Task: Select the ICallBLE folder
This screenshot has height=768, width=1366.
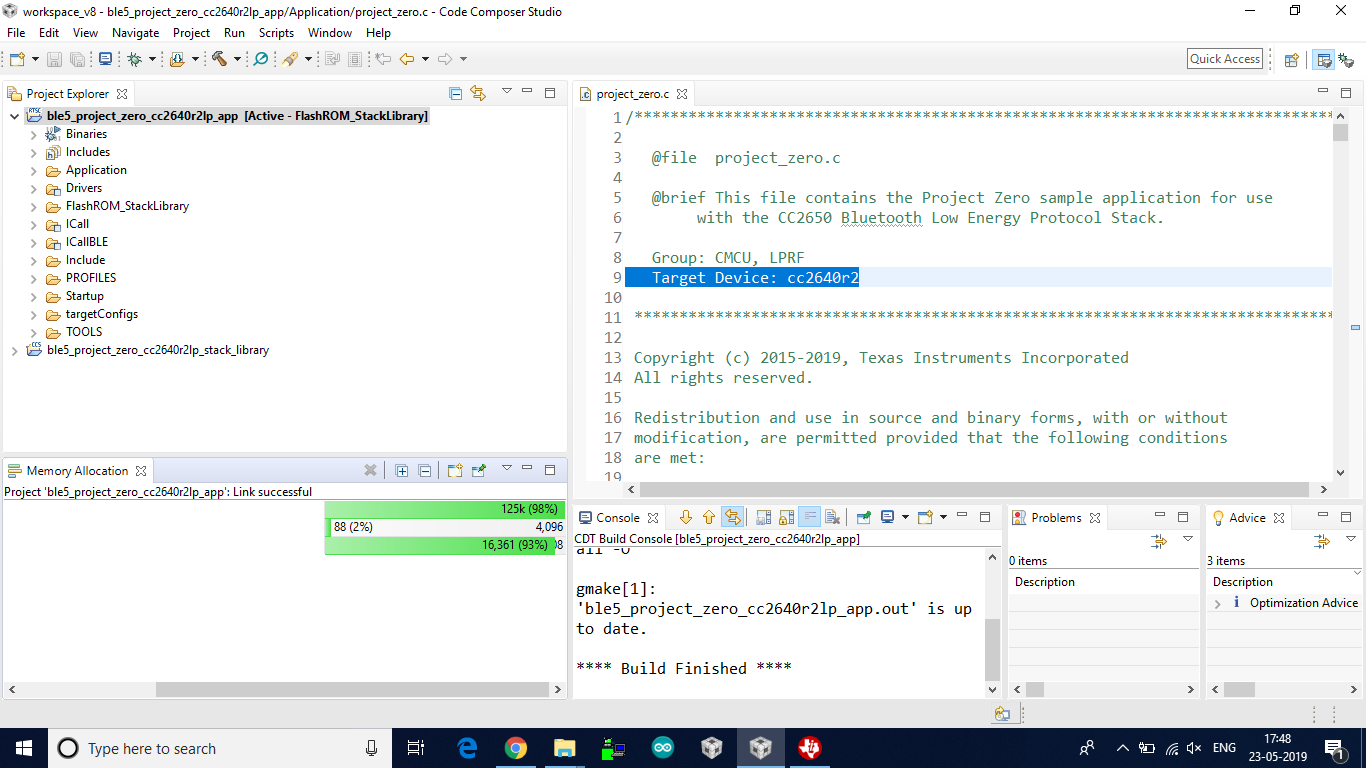Action: point(87,242)
